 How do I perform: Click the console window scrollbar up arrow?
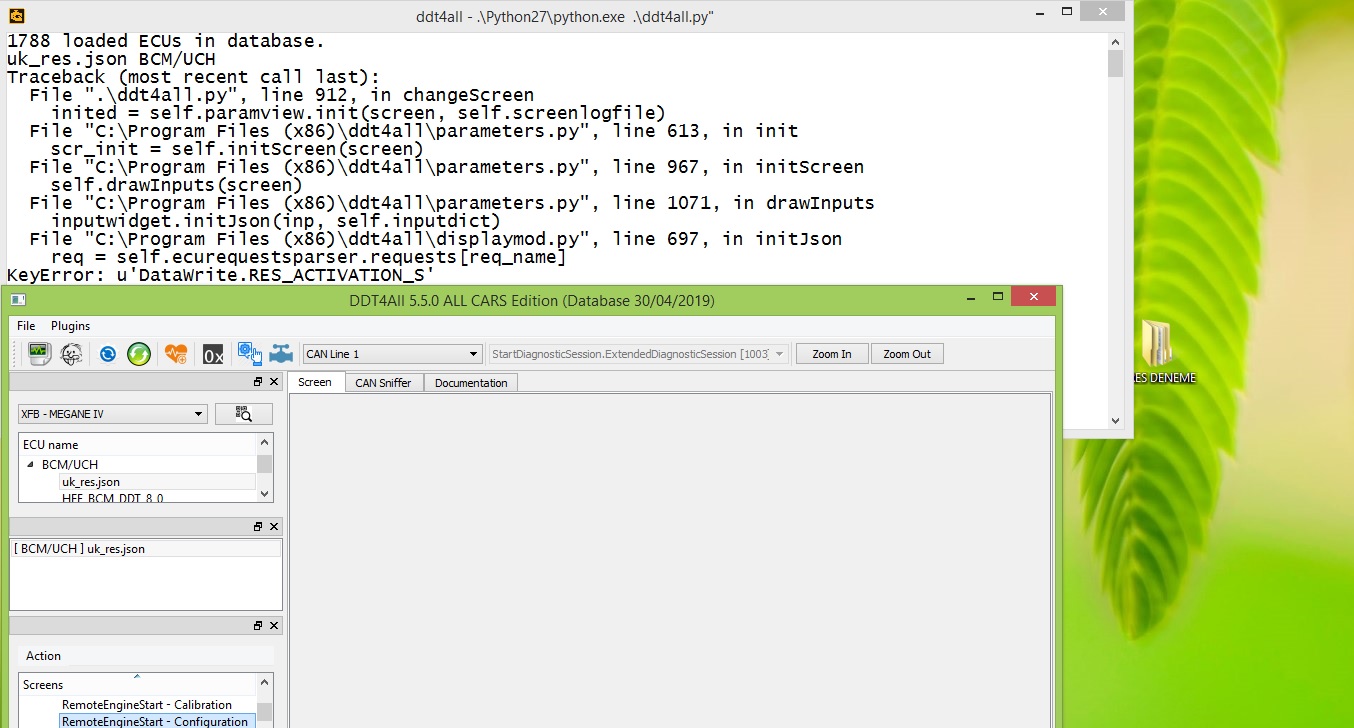coord(1113,41)
